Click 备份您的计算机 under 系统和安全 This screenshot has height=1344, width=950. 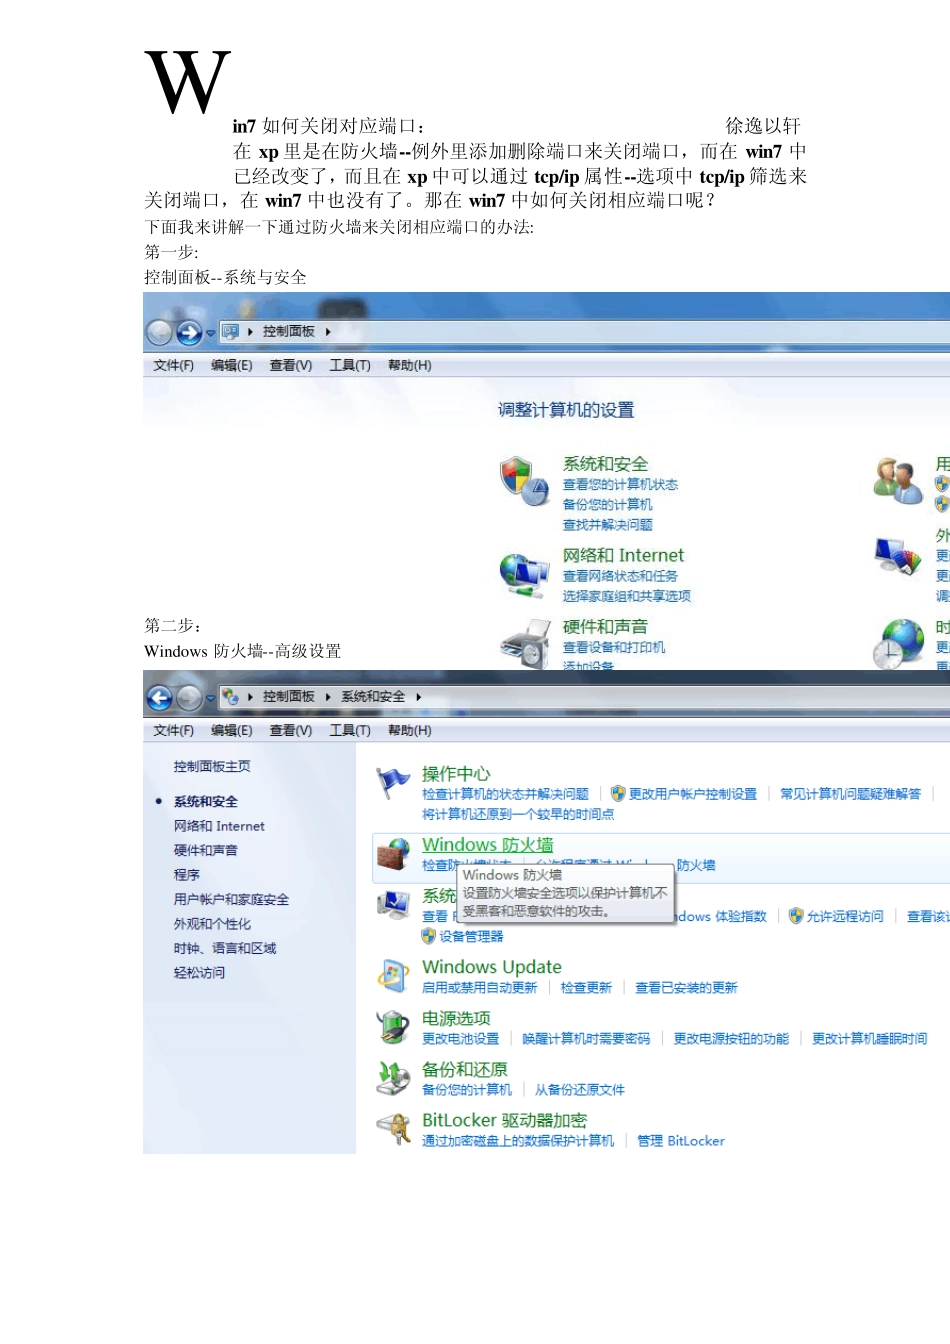point(607,505)
